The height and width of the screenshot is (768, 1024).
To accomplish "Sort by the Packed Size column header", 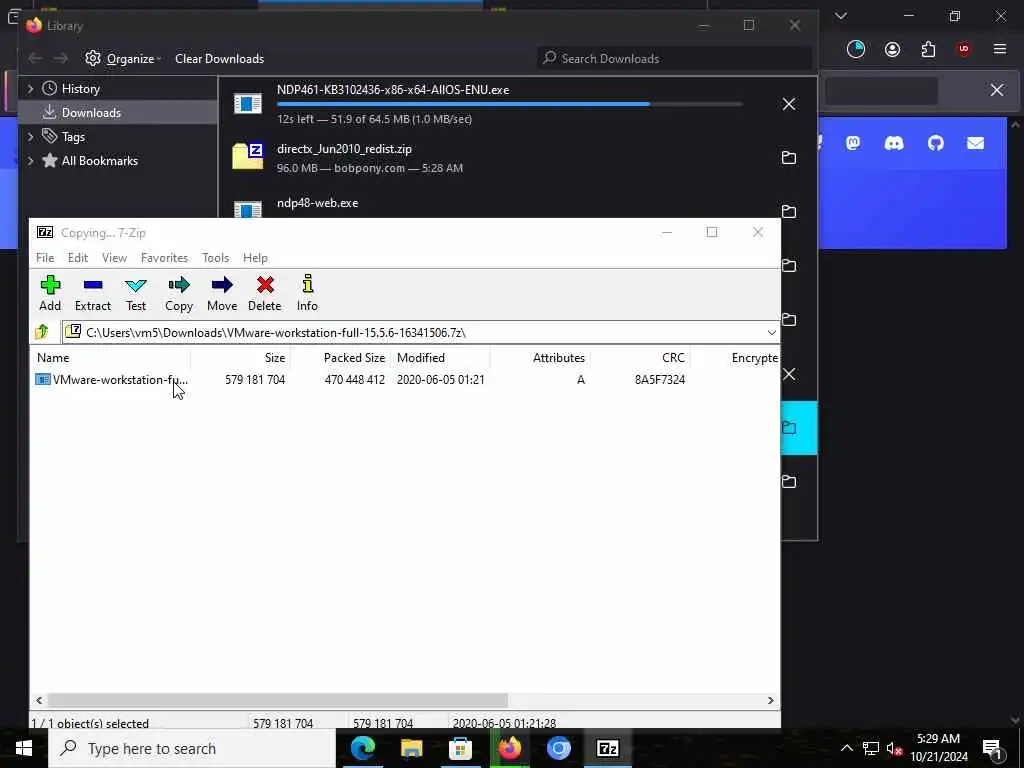I will [340, 358].
